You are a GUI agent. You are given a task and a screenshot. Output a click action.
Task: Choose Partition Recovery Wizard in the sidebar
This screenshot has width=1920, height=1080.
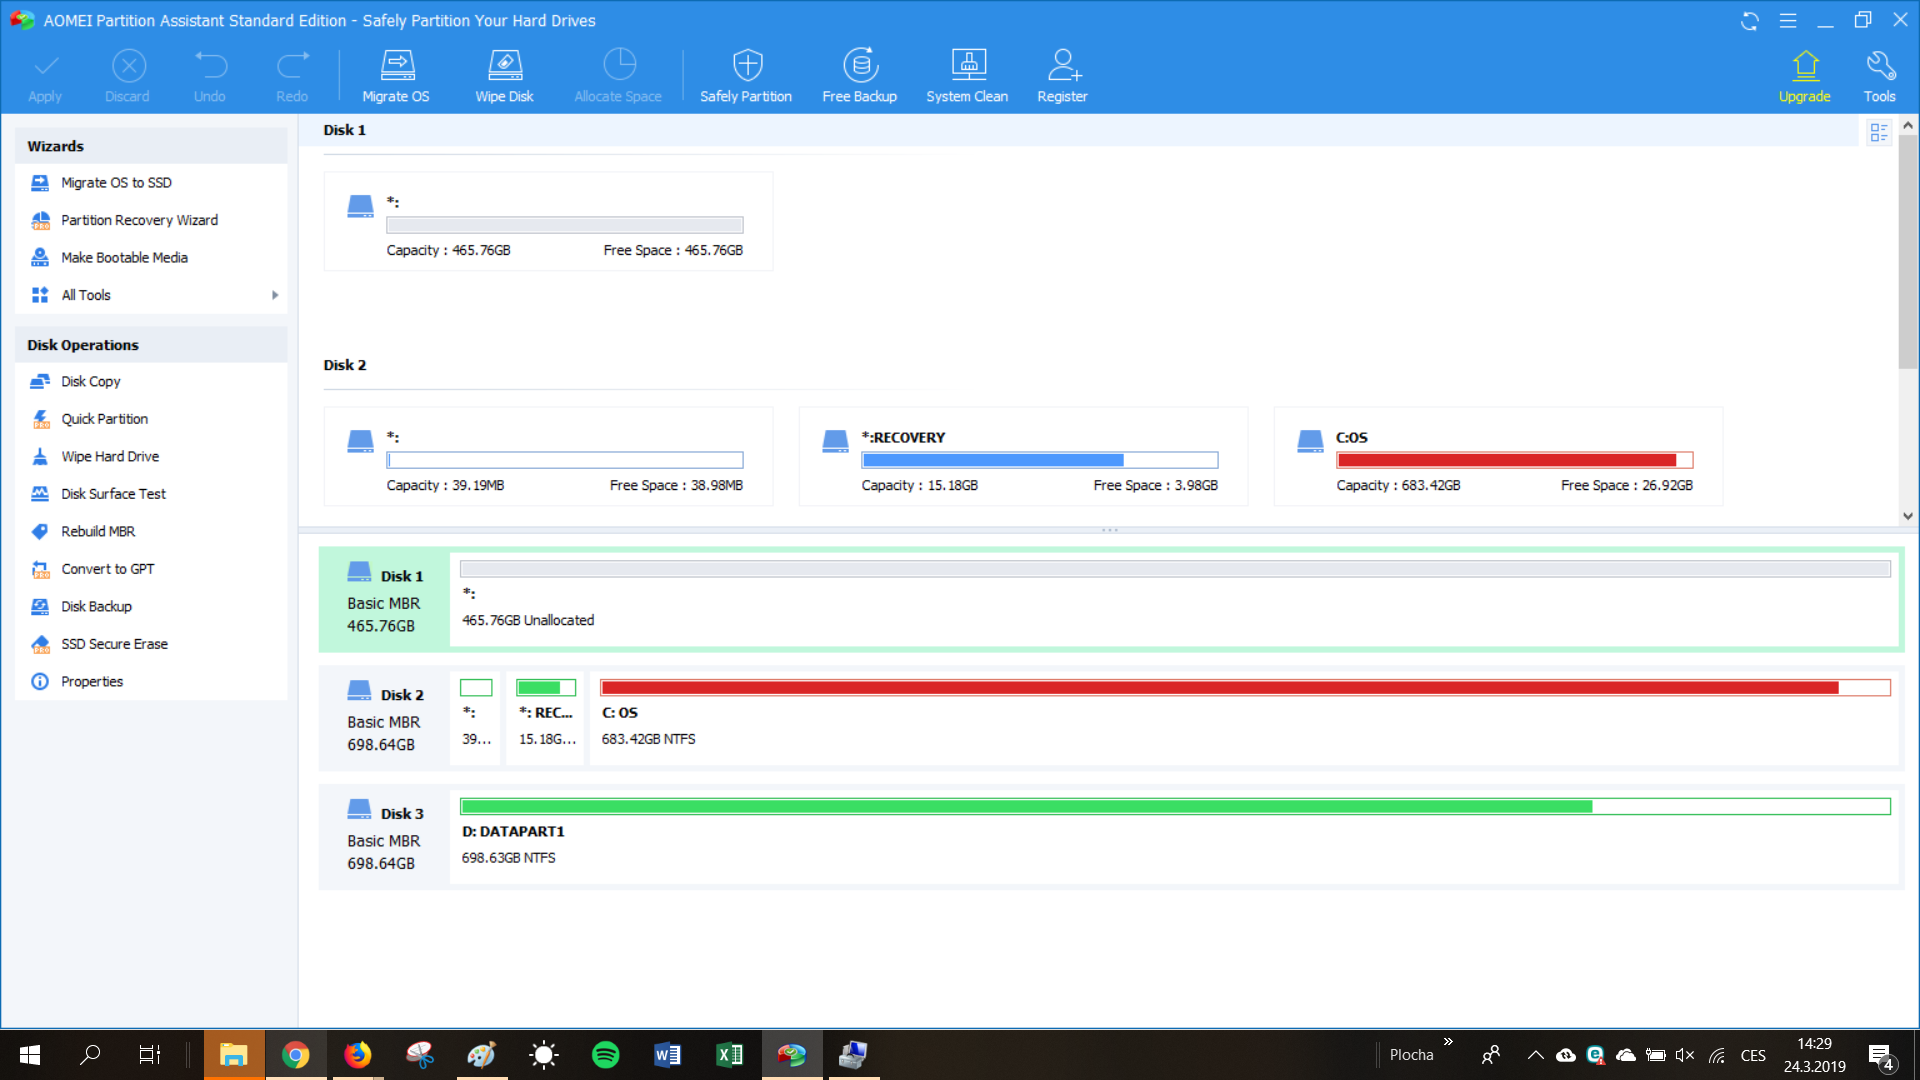(x=139, y=220)
